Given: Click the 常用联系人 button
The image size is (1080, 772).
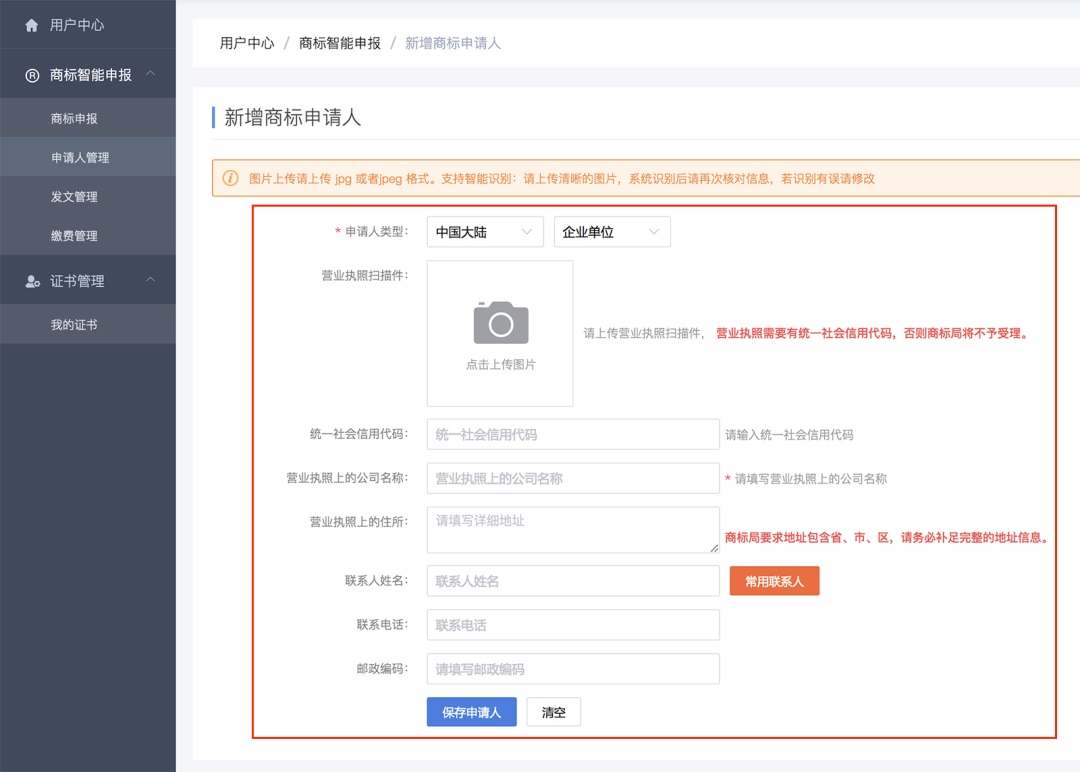Looking at the screenshot, I should tap(774, 581).
